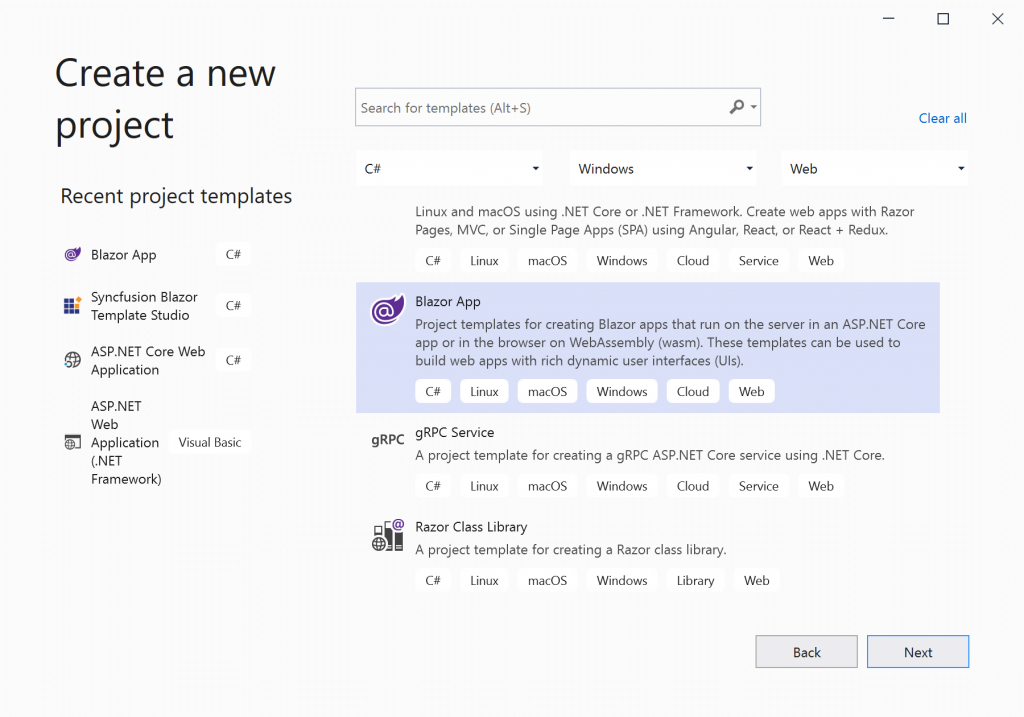Screen dimensions: 1024x717
Task: Click the Blazor App icon in recent templates
Action: (x=72, y=254)
